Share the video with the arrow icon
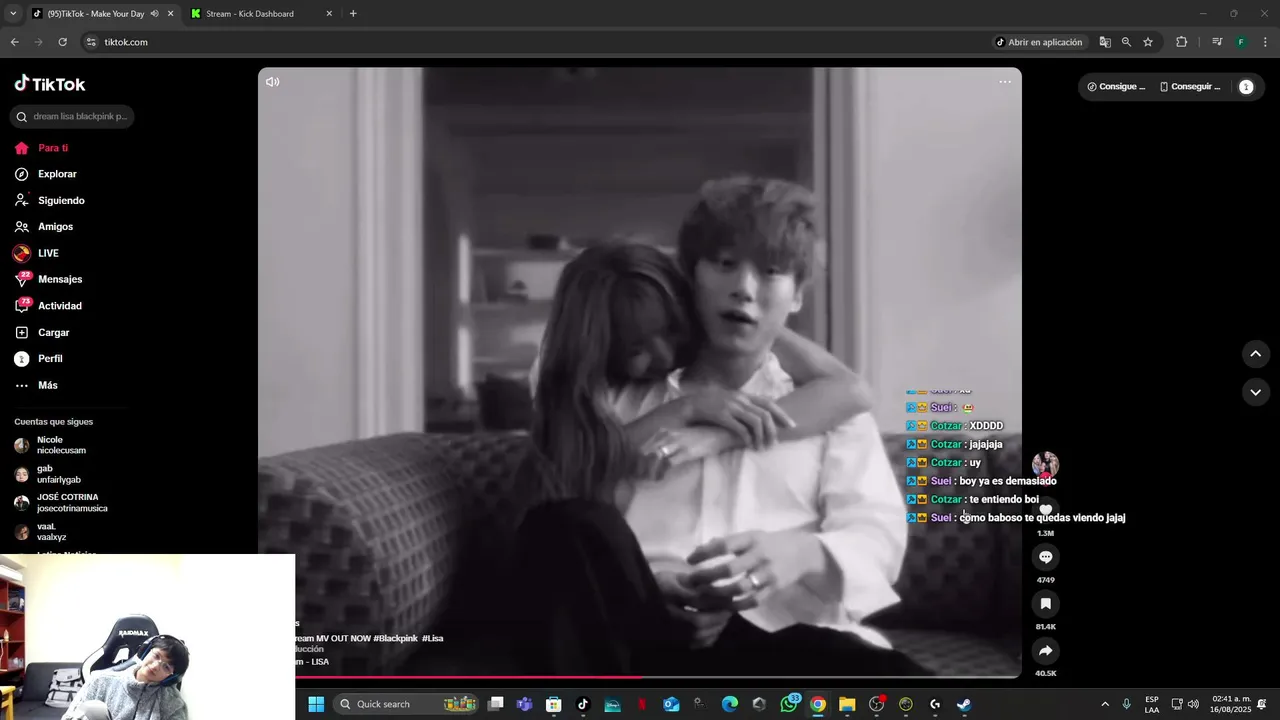This screenshot has width=1280, height=720. [x=1045, y=651]
